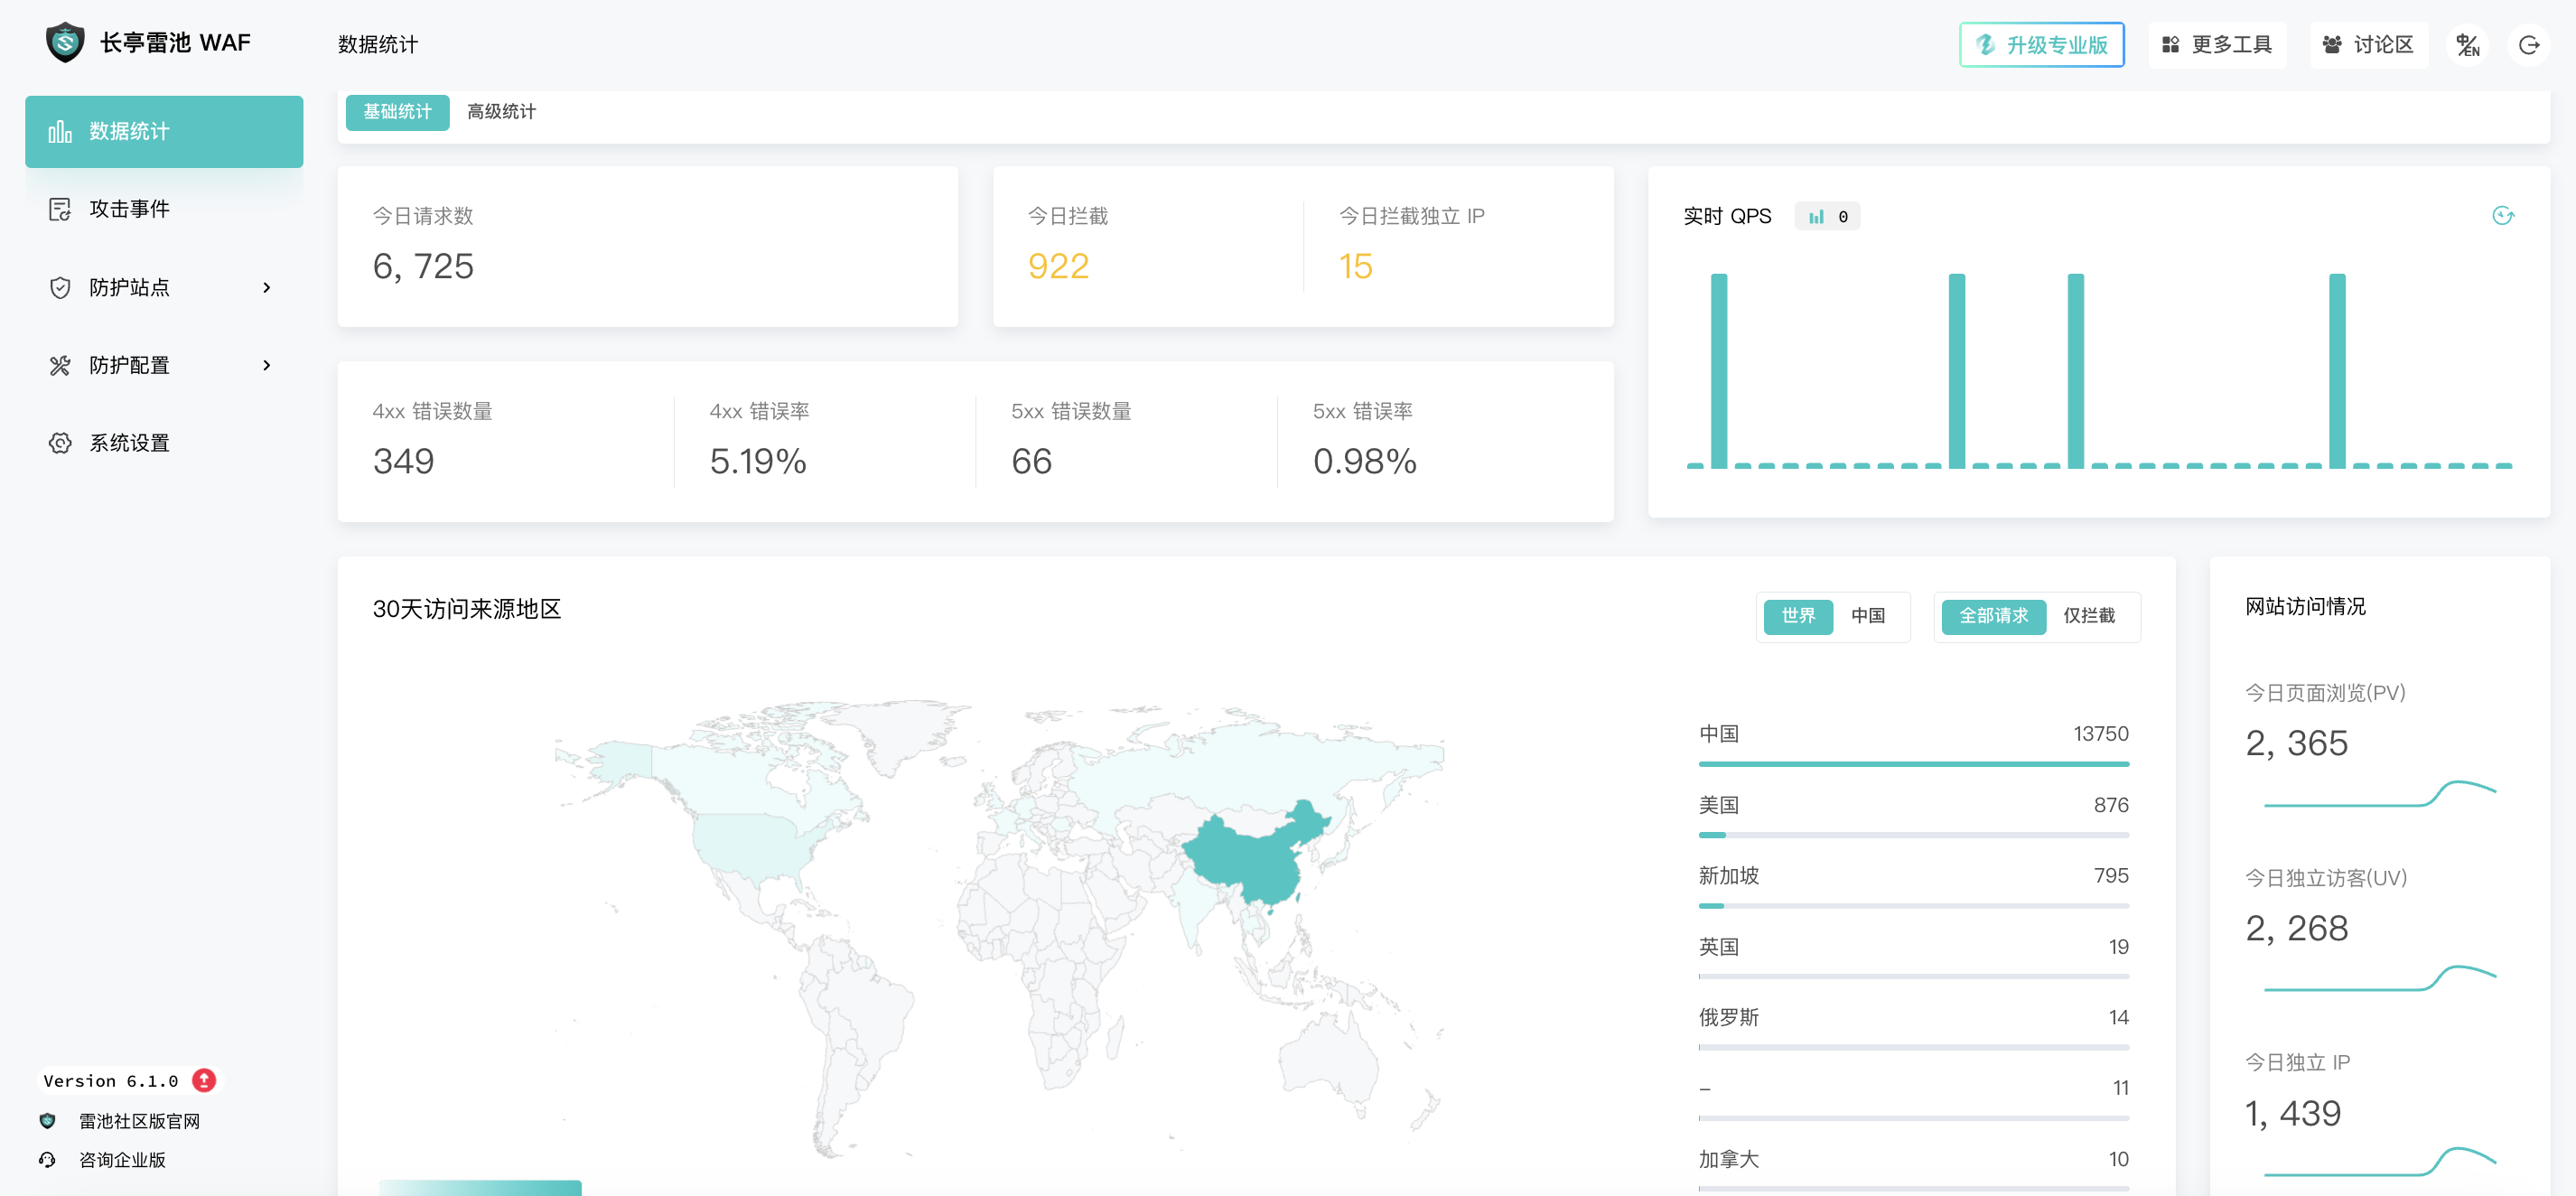Click the 更多工具 grid icon

coord(2170,45)
